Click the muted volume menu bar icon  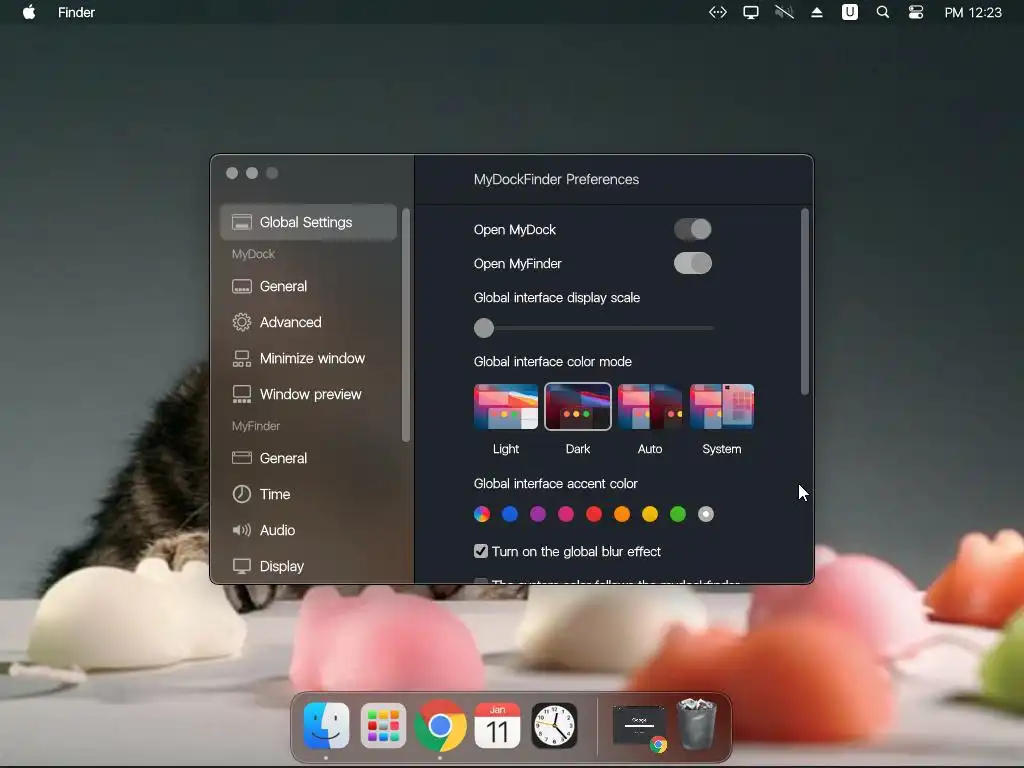(784, 12)
